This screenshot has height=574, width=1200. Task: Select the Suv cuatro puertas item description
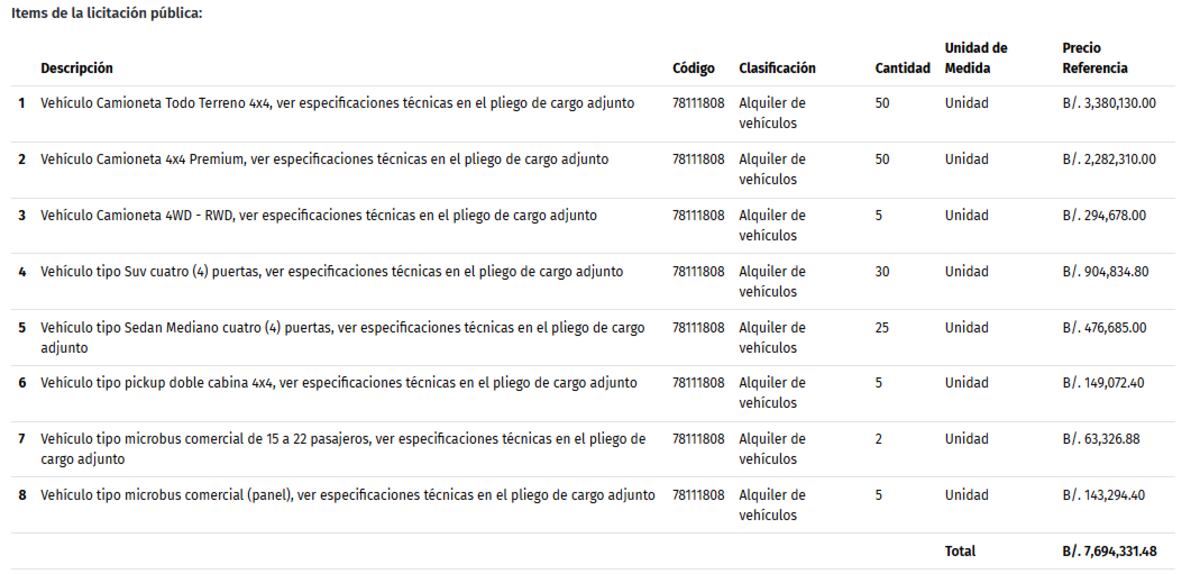coord(331,271)
